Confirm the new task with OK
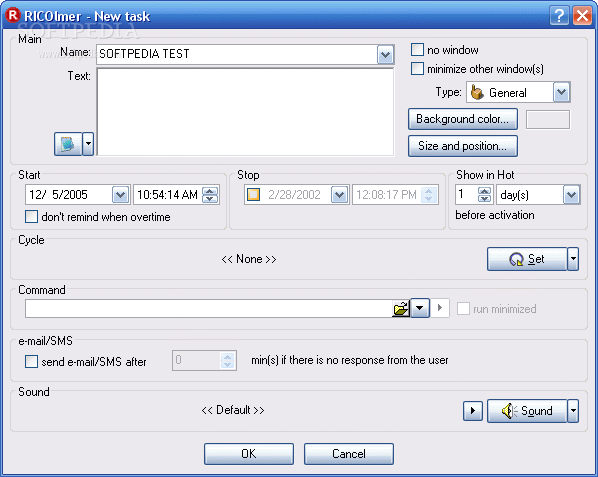This screenshot has width=598, height=477. (249, 454)
